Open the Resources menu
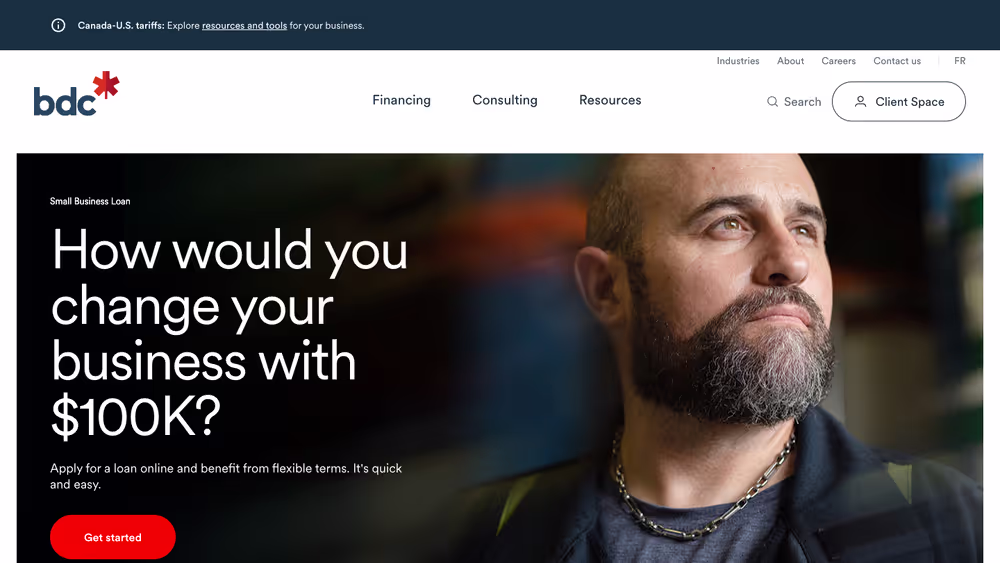This screenshot has height=563, width=1000. pyautogui.click(x=610, y=100)
